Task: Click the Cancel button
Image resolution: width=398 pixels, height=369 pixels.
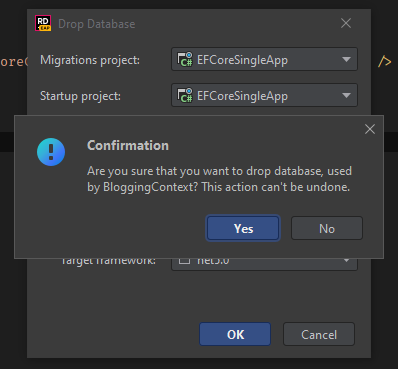Action: click(319, 334)
